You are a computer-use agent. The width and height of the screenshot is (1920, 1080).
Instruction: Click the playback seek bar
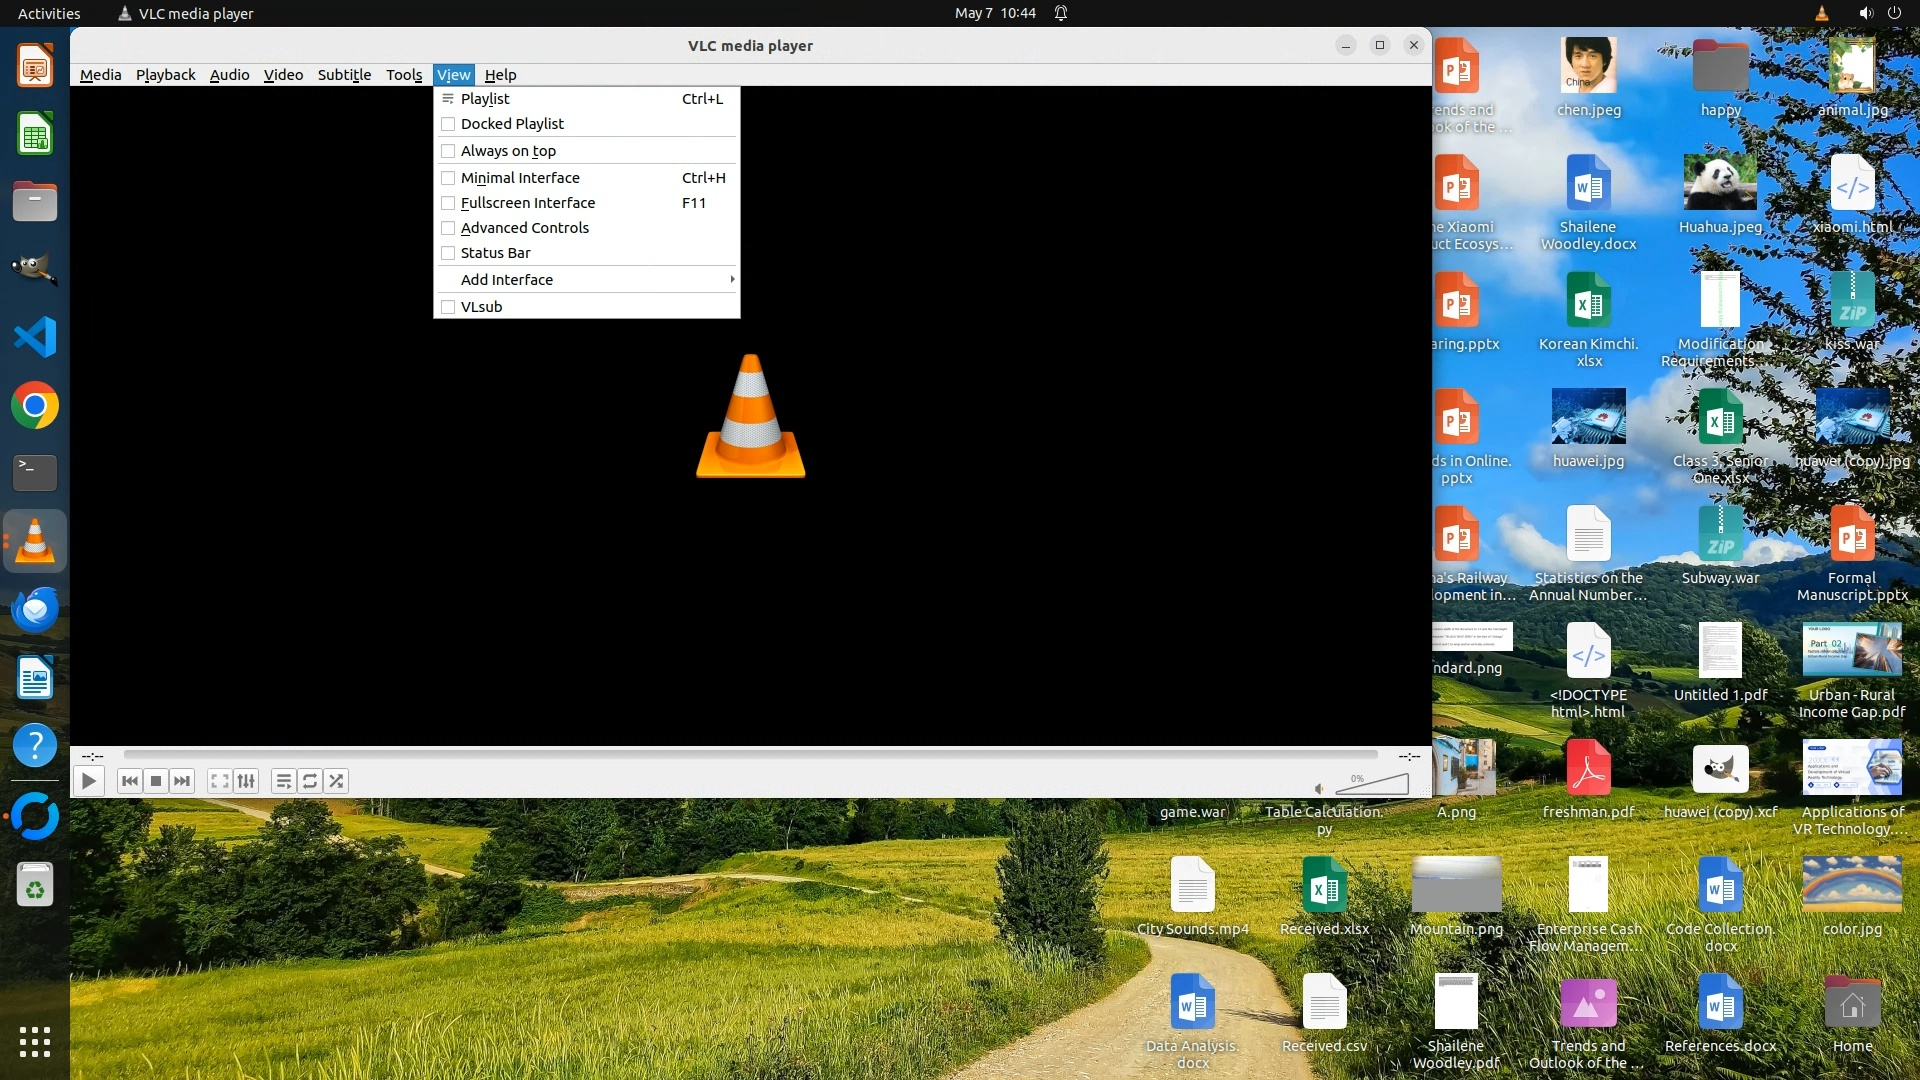pyautogui.click(x=750, y=755)
